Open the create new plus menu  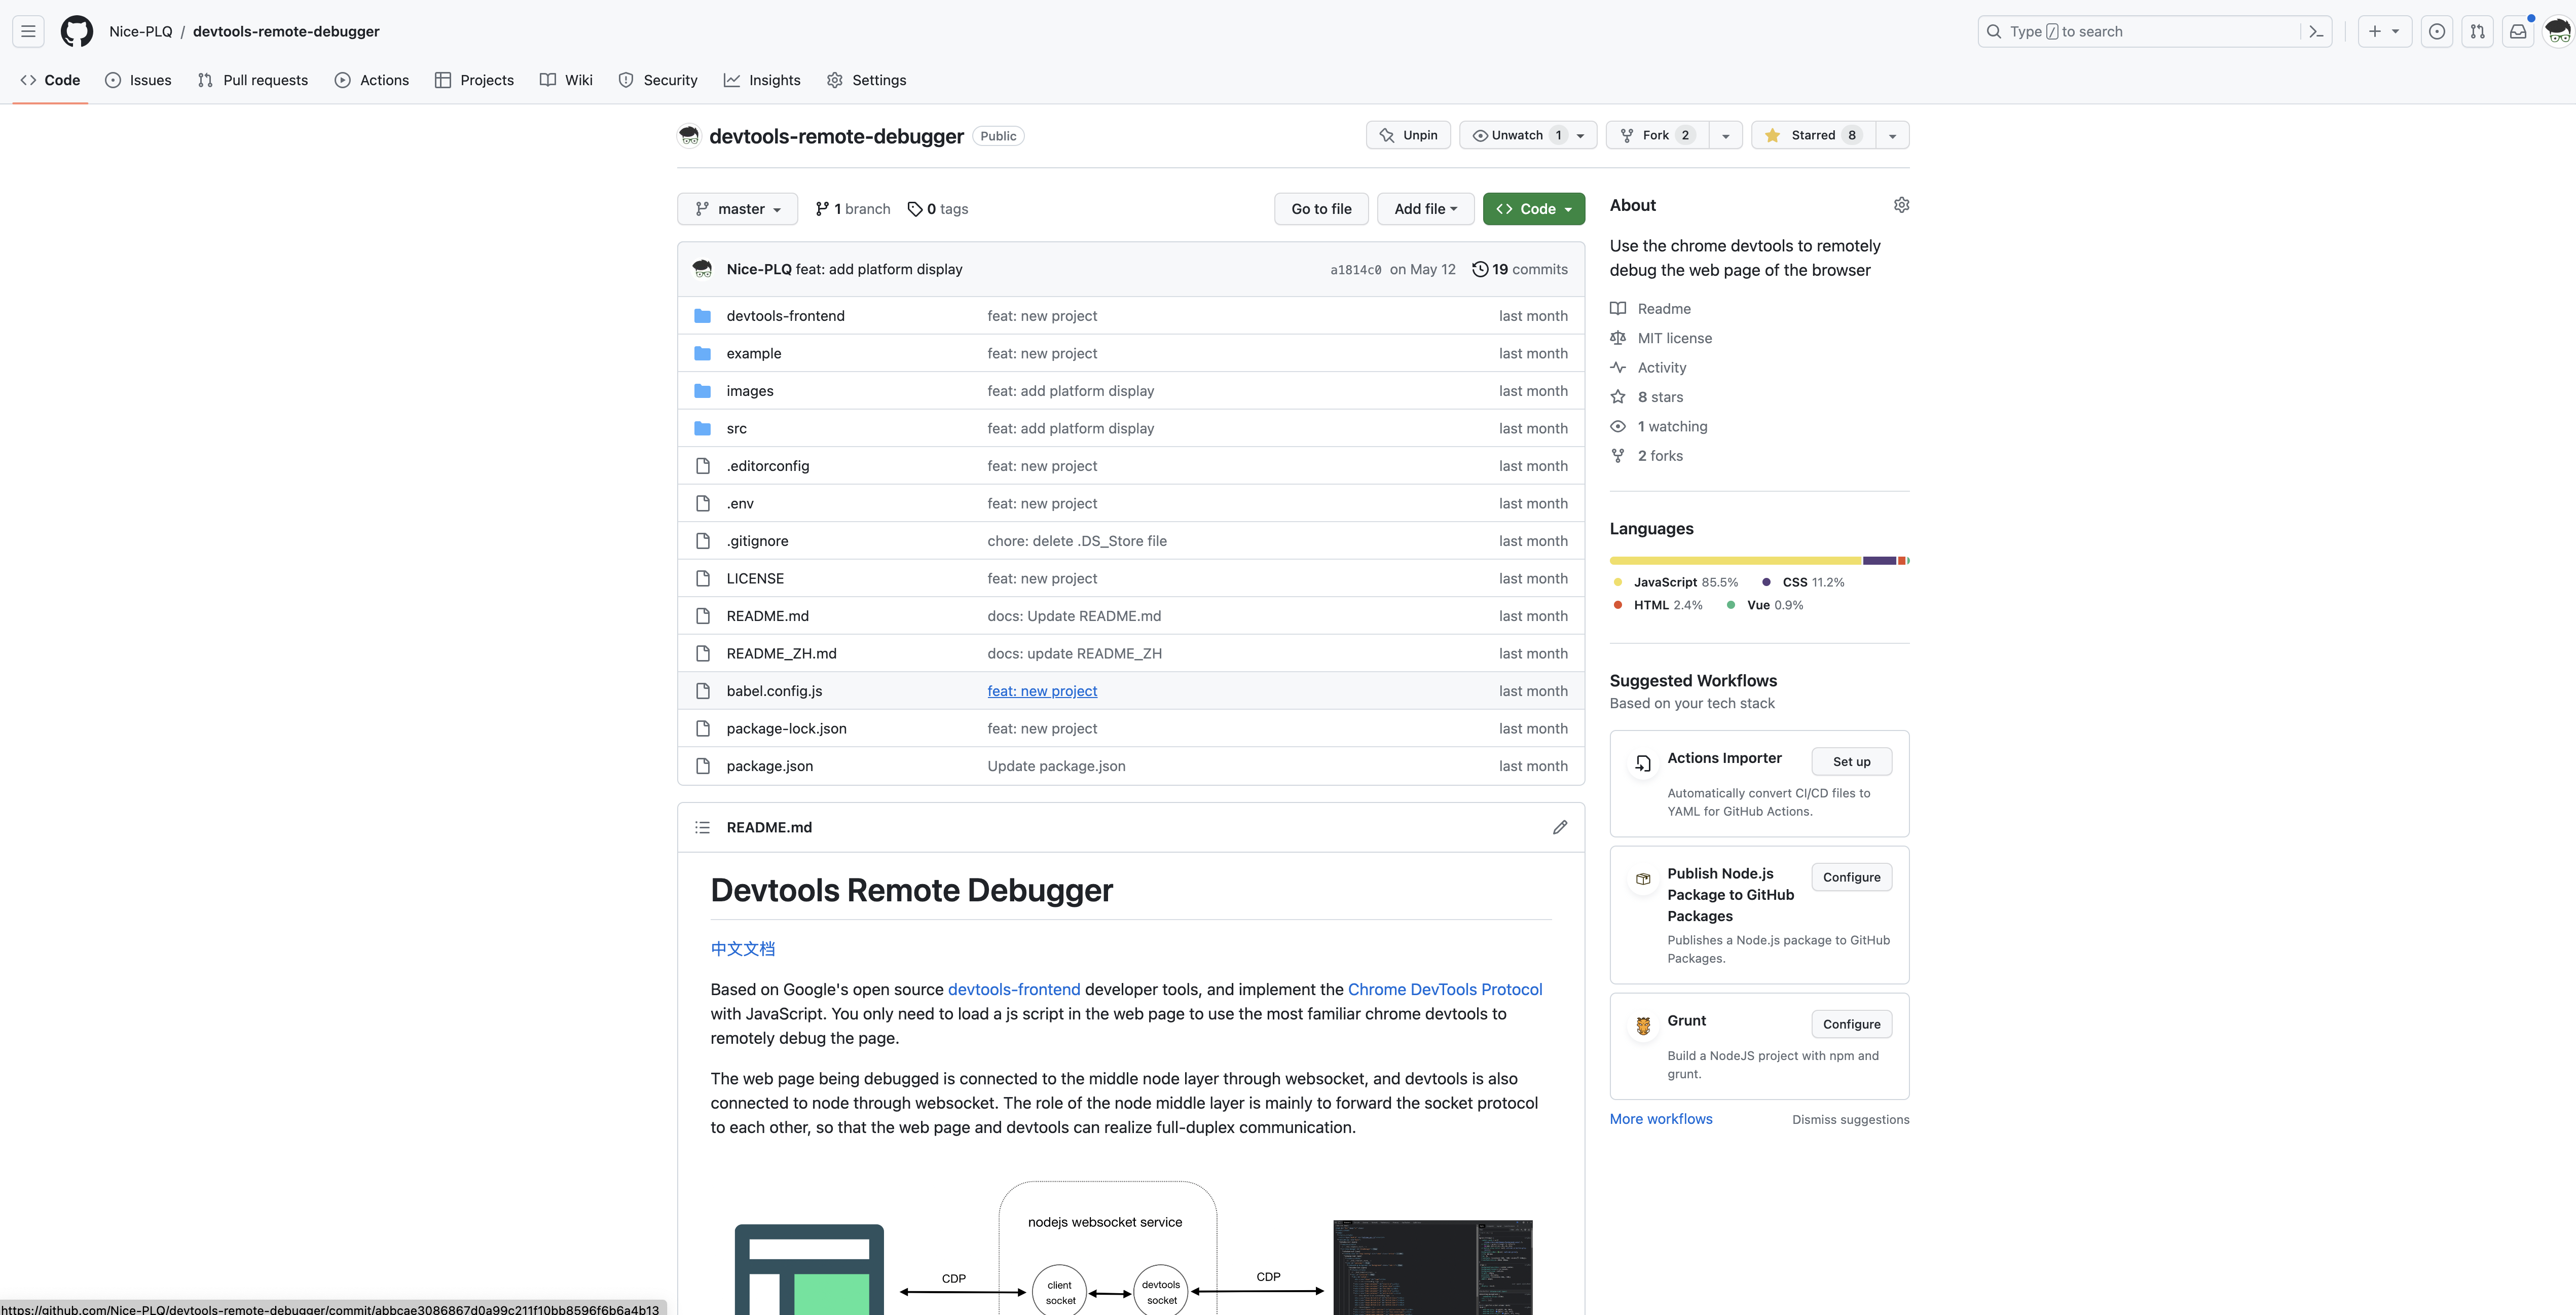[2384, 31]
